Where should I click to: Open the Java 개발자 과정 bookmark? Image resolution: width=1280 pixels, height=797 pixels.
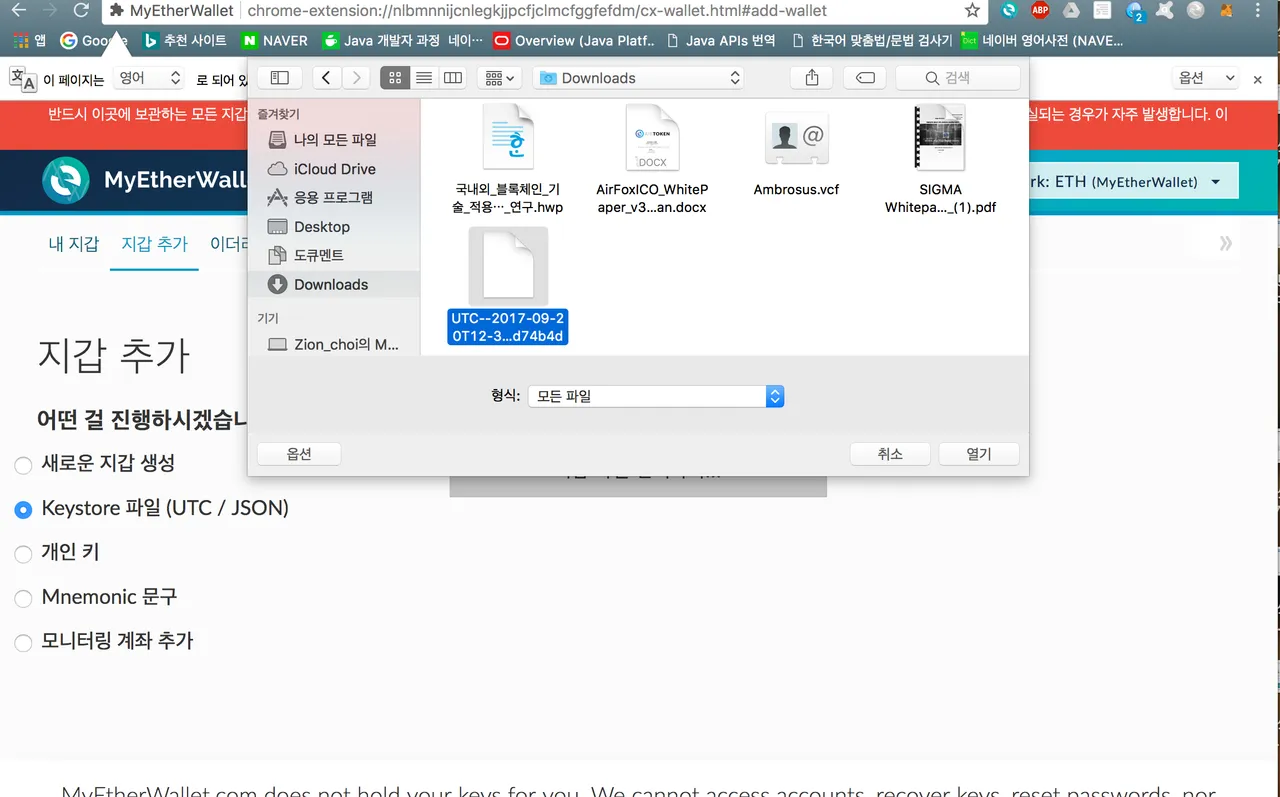[x=402, y=41]
